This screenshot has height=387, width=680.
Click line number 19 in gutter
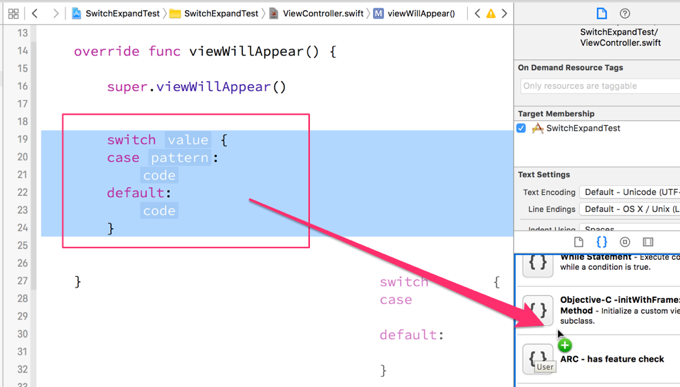point(23,139)
